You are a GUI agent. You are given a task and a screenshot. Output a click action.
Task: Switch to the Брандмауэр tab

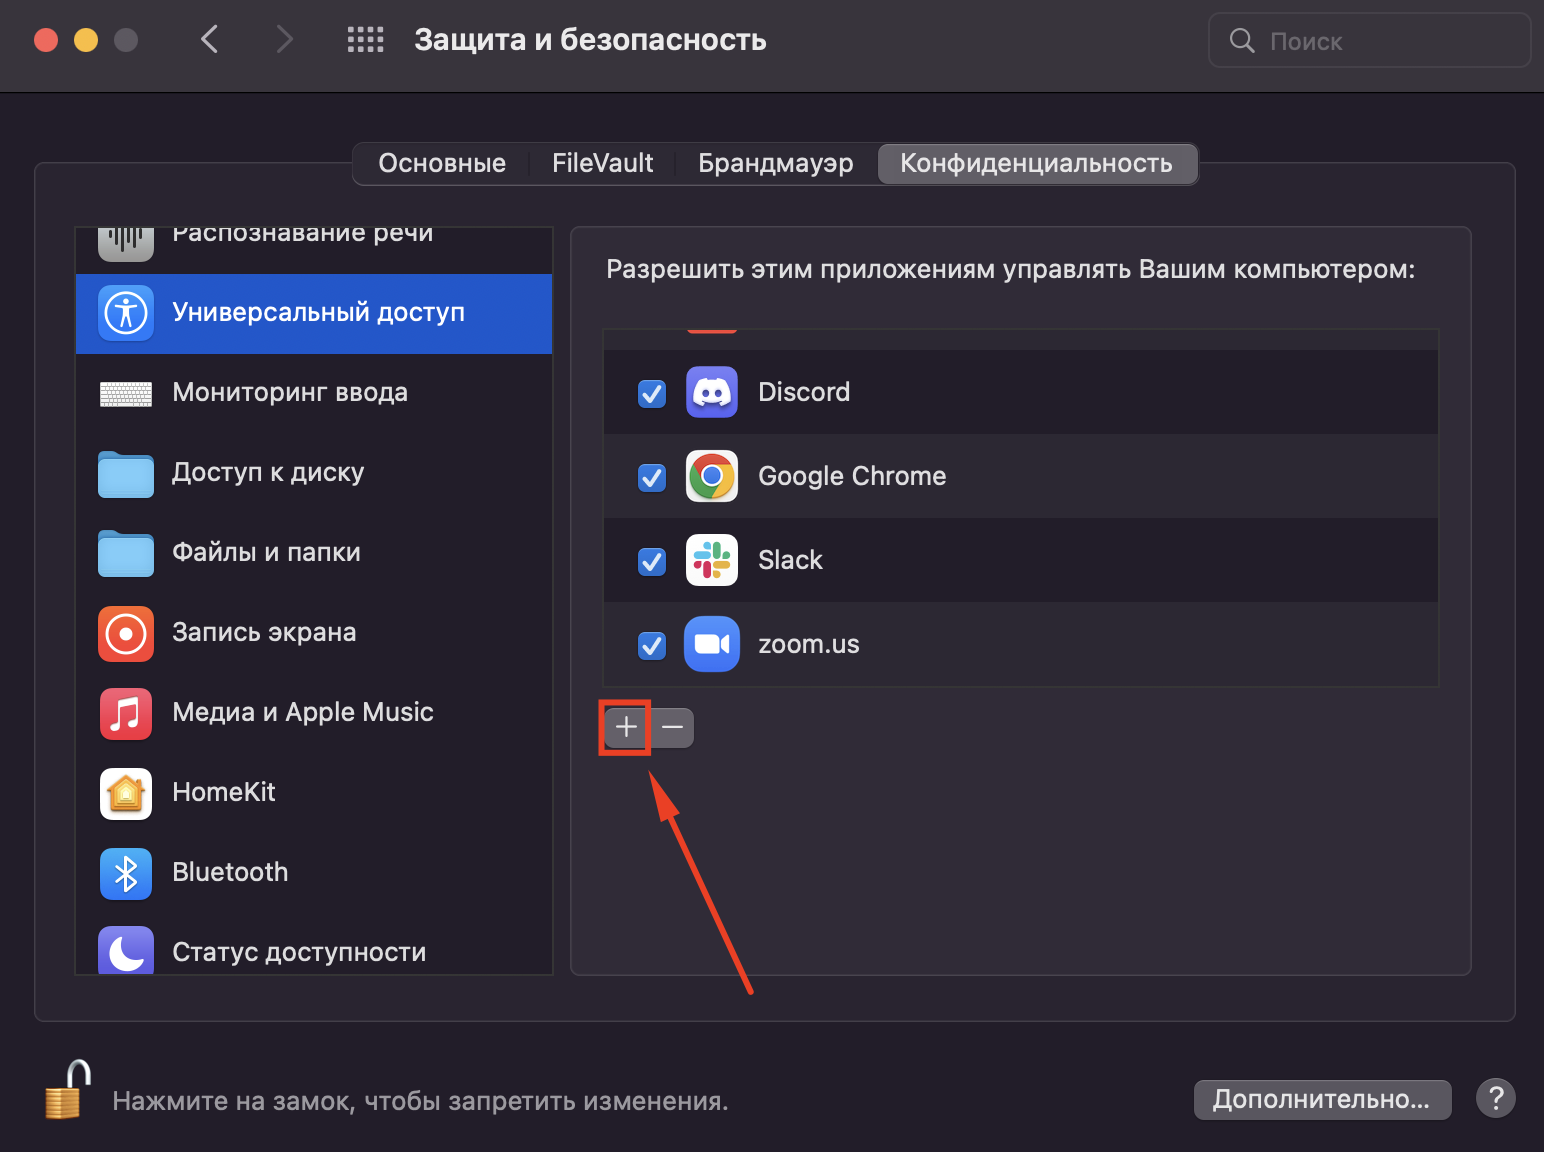pyautogui.click(x=776, y=163)
